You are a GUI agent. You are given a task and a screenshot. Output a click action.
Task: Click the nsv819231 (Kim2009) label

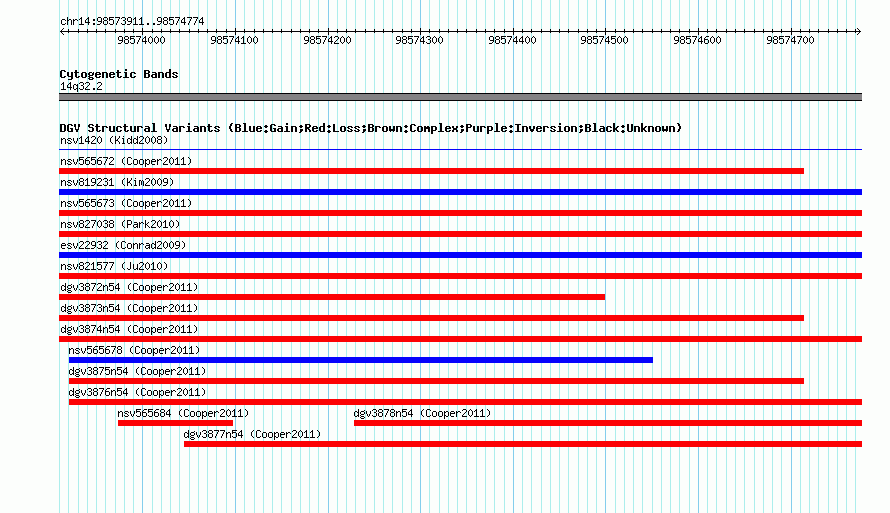117,182
